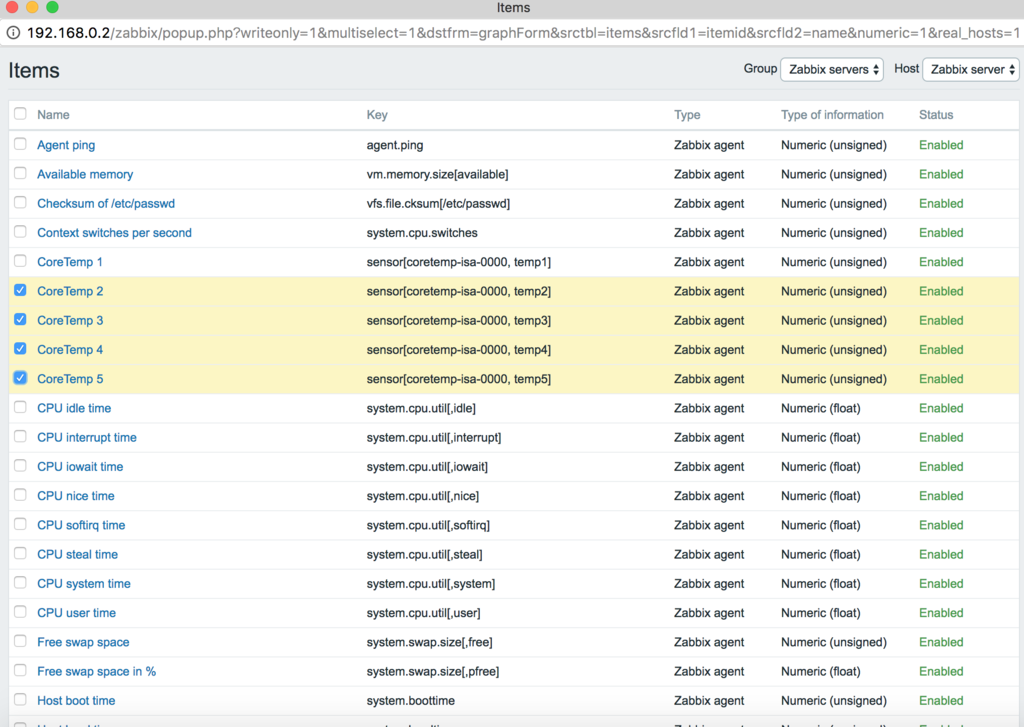Check the Free swap space checkbox
Screen dimensions: 1024x727
pyautogui.click(x=20, y=641)
